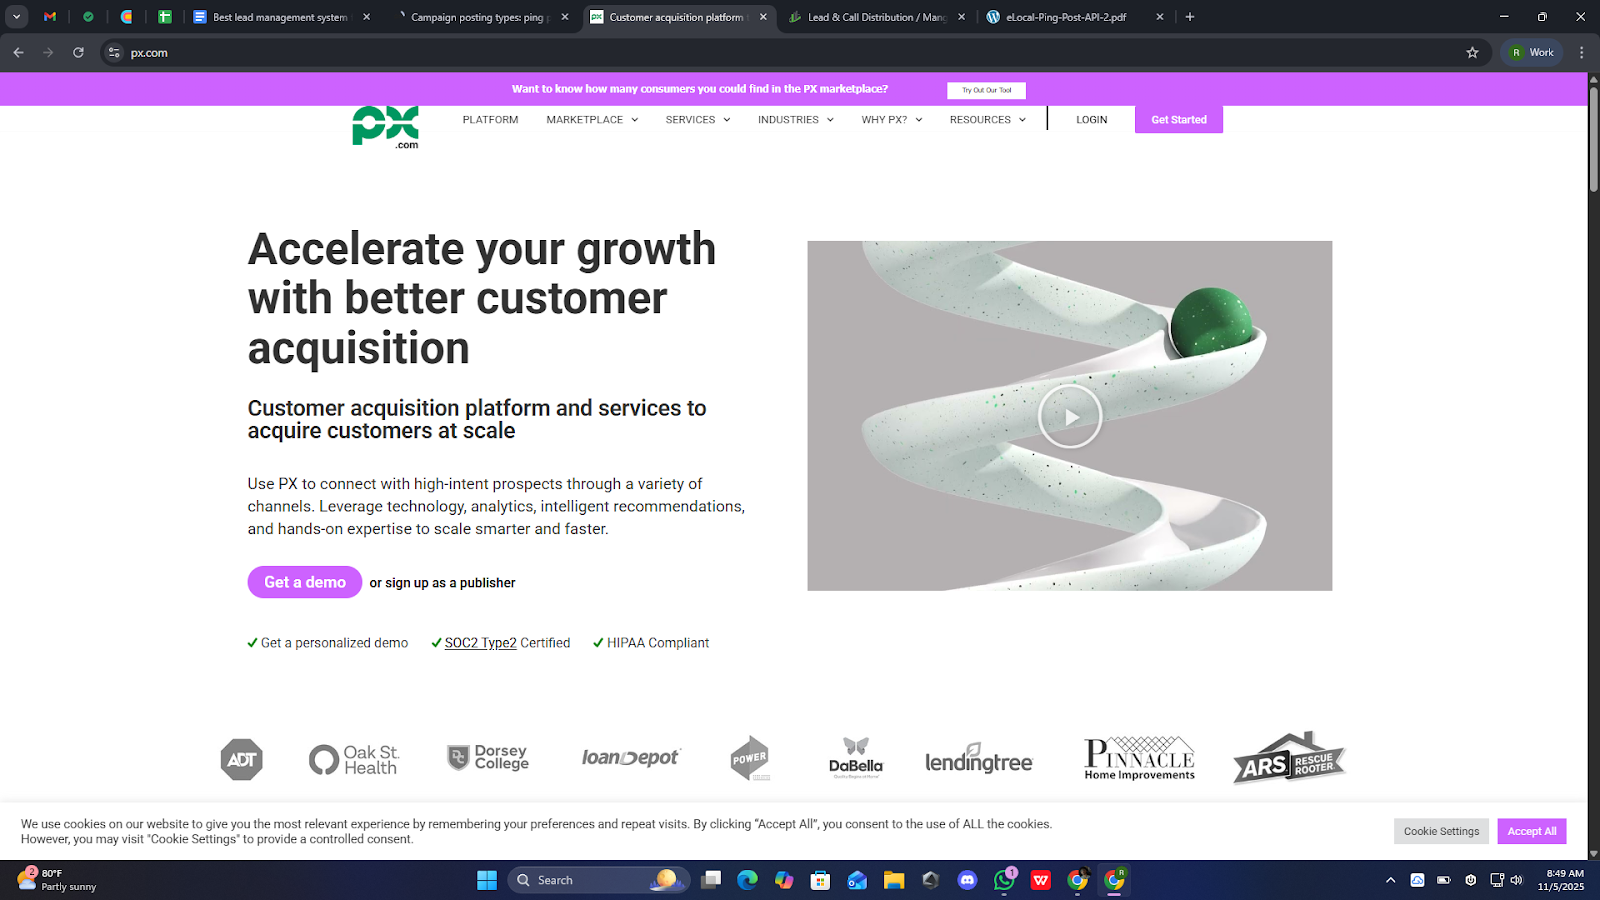Close the Customer acquisition platform tab
Viewport: 1600px width, 900px height.
click(x=763, y=17)
